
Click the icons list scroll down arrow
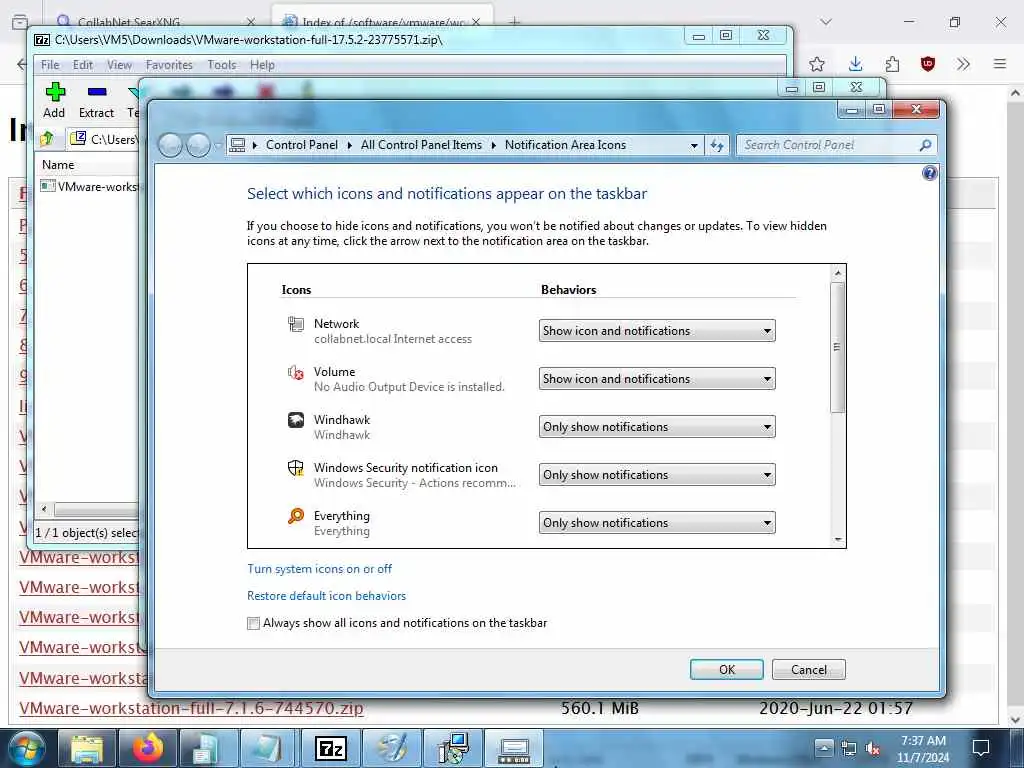[837, 539]
